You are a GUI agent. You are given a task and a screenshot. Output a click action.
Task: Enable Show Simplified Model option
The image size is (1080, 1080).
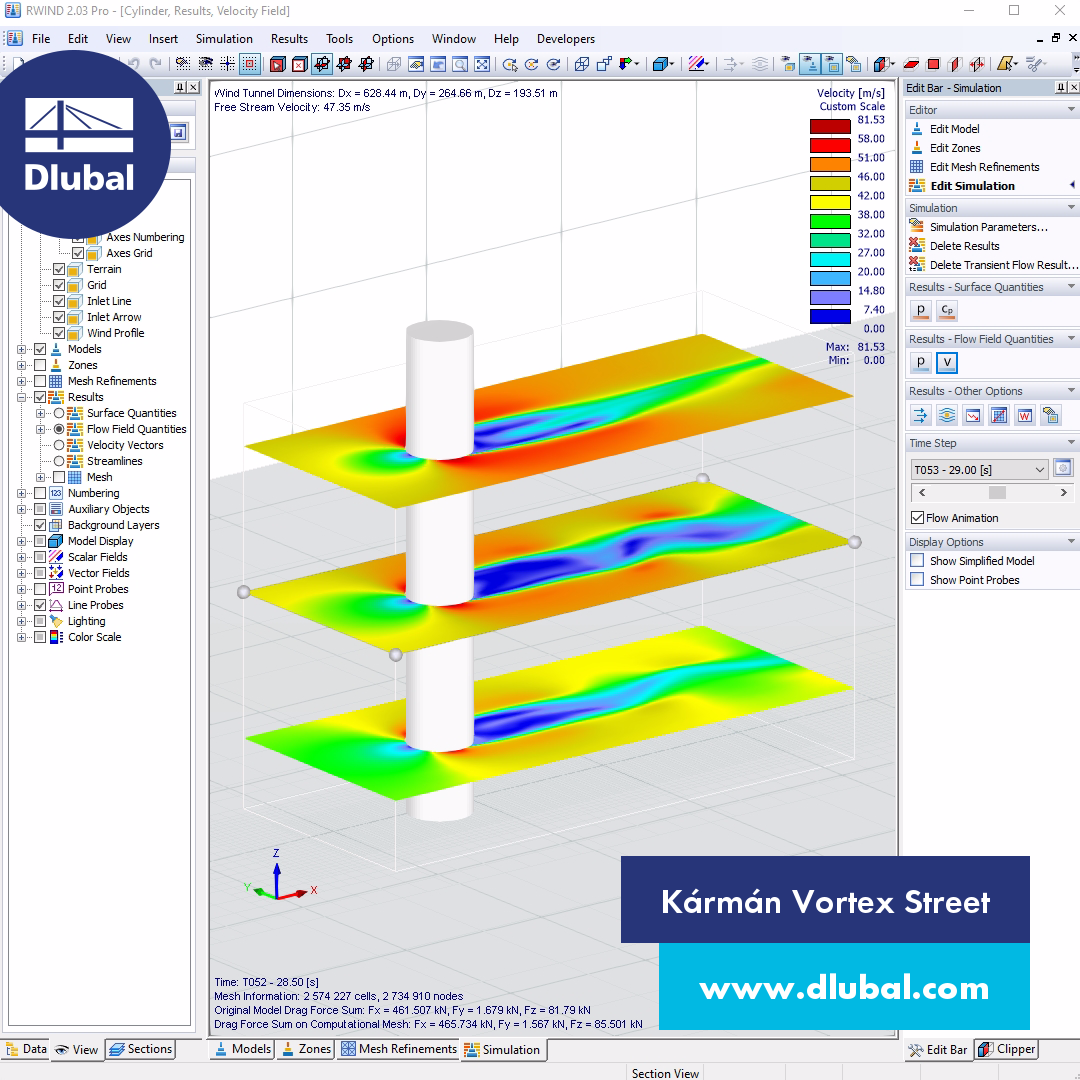[916, 560]
